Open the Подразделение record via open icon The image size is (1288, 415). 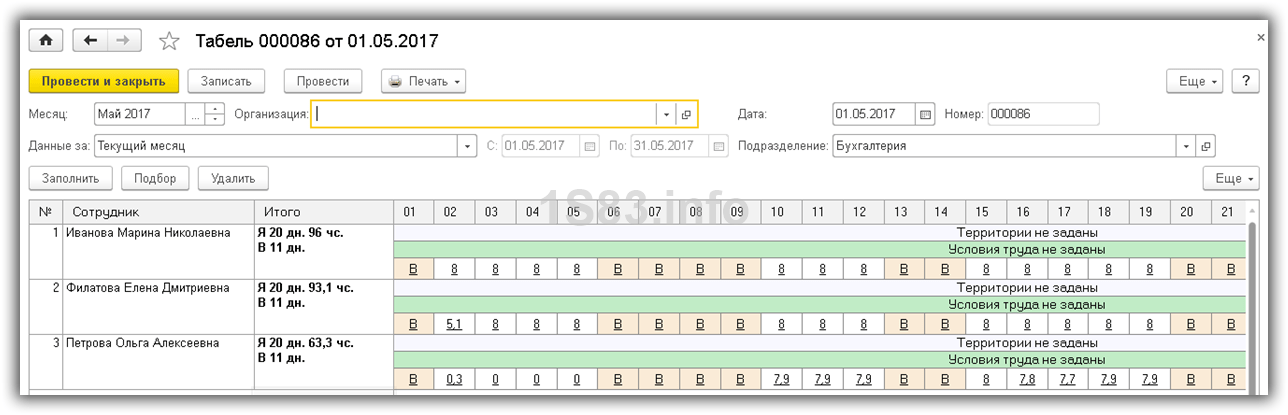coord(1205,146)
